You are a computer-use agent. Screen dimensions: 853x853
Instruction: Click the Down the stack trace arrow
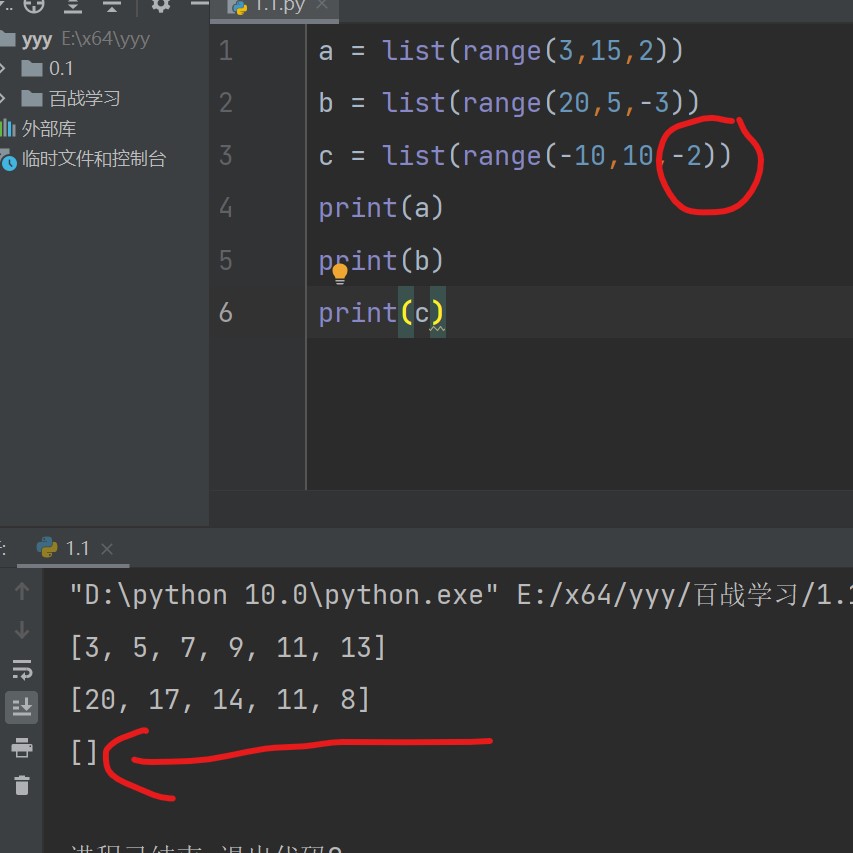[22, 630]
